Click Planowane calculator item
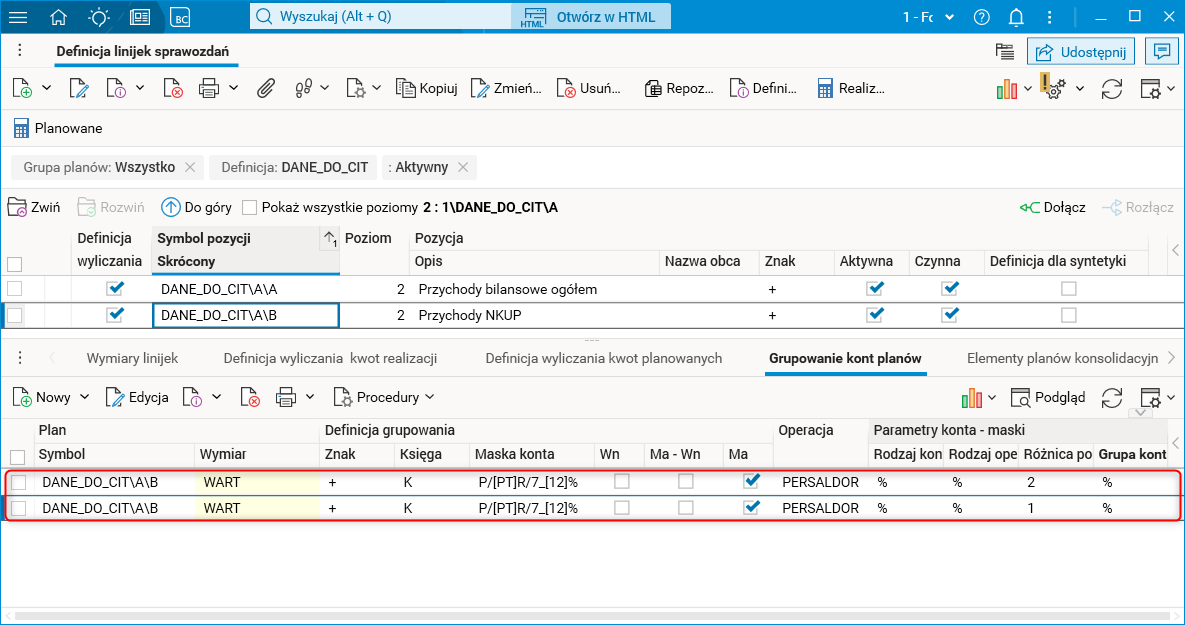 point(57,128)
